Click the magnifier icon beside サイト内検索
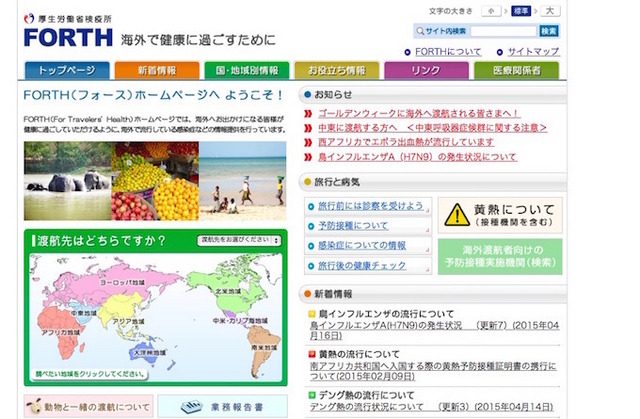 pos(420,31)
